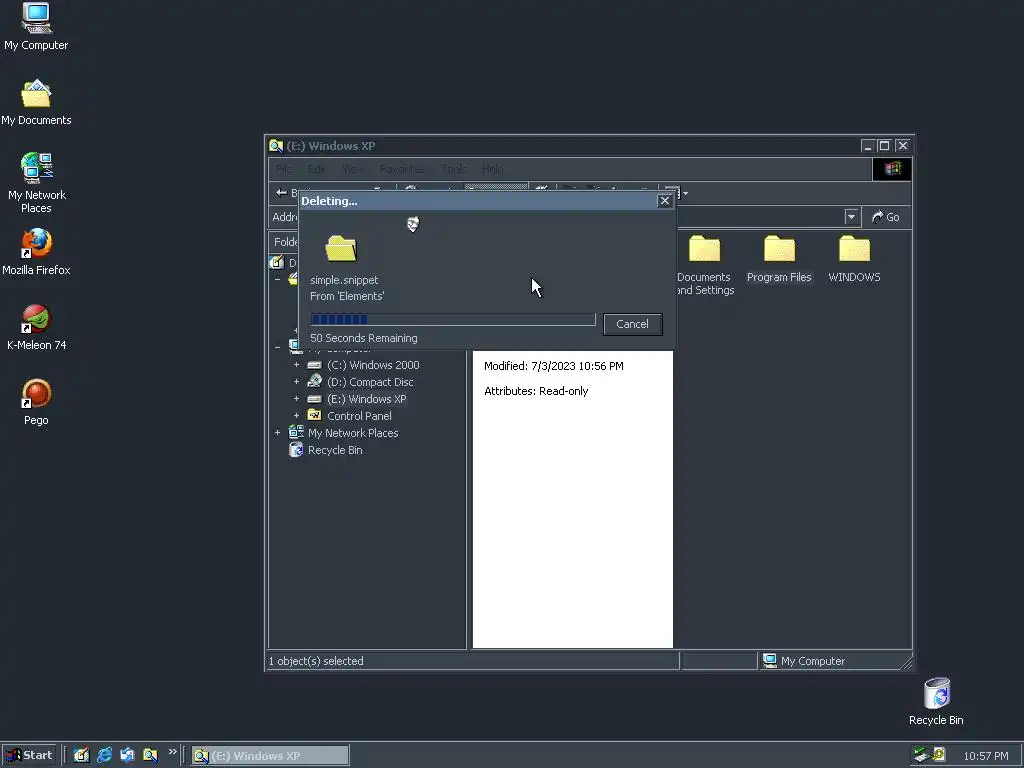Screen dimensions: 1024x768
Task: Expand (E:) Windows XP tree node
Action: [x=296, y=399]
